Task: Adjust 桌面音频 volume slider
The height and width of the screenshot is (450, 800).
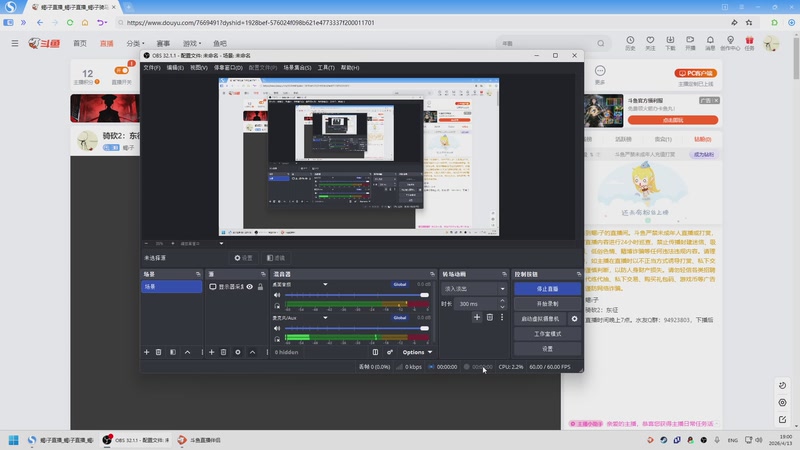Action: (x=357, y=295)
